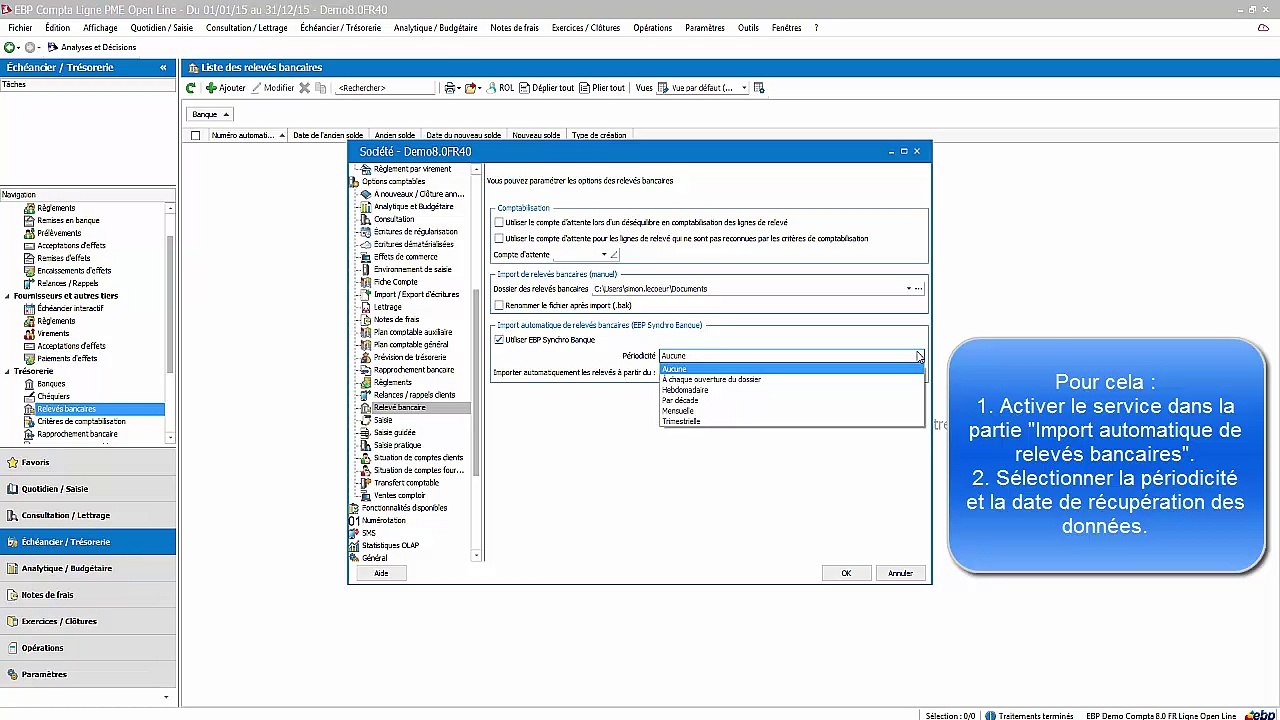1280x720 pixels.
Task: Open Plan comptable général in the dialog tree
Action: [411, 345]
